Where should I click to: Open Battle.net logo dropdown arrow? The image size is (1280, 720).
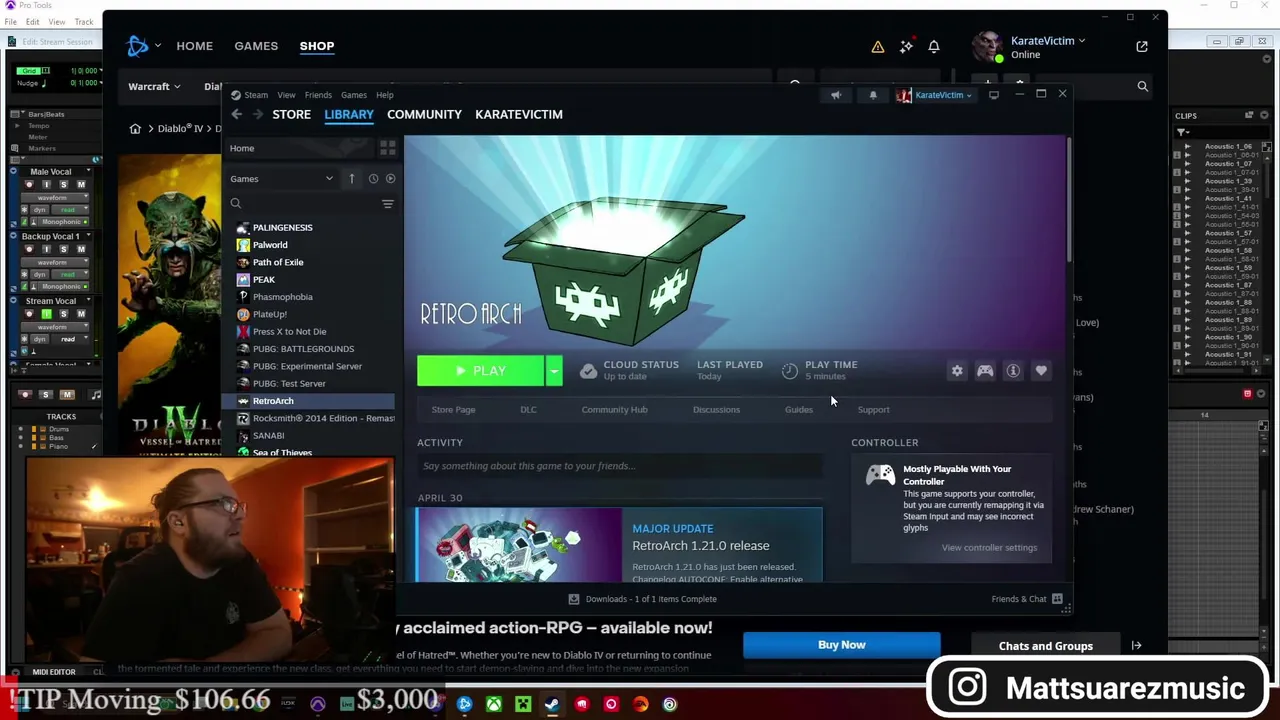pyautogui.click(x=158, y=46)
